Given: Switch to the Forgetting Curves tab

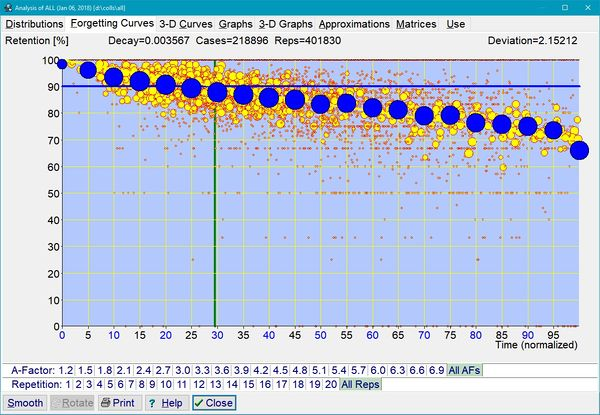Looking at the screenshot, I should 112,23.
